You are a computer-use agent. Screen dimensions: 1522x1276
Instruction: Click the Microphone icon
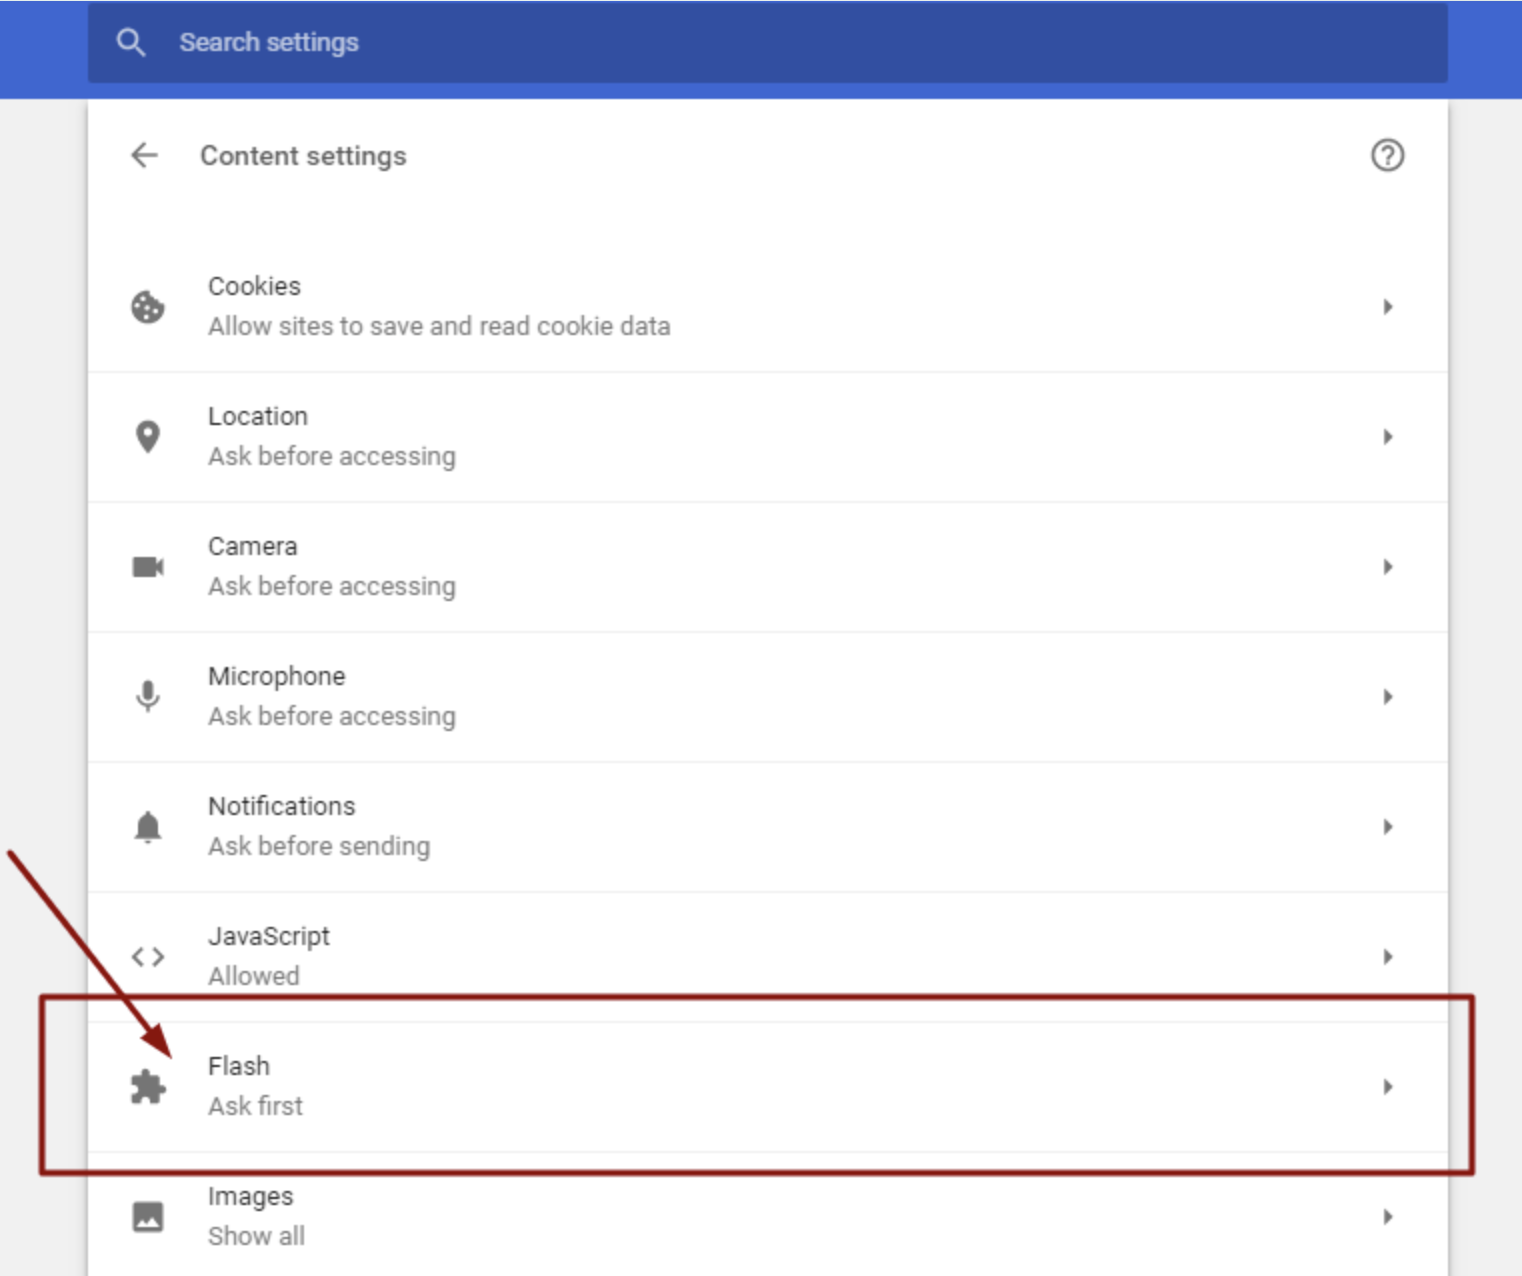tap(147, 696)
